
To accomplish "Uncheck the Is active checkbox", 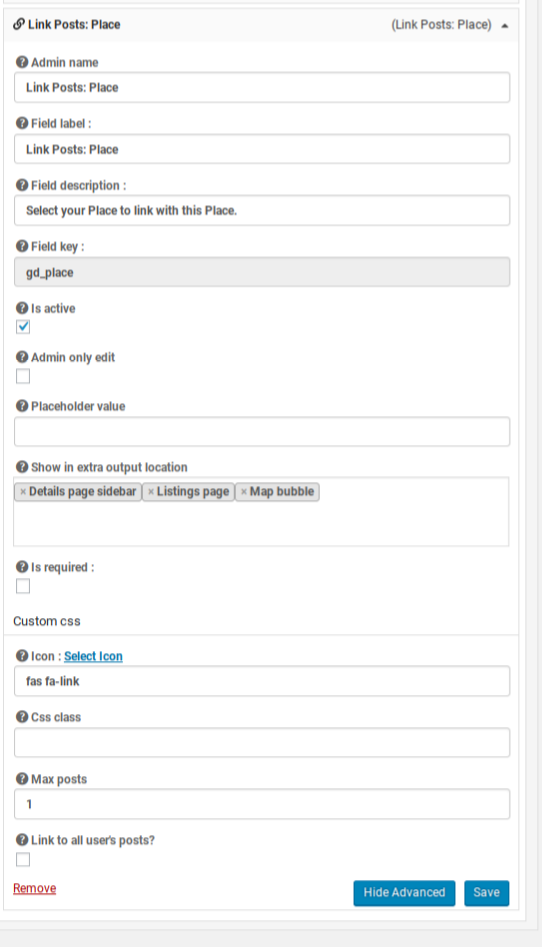I will 23,327.
